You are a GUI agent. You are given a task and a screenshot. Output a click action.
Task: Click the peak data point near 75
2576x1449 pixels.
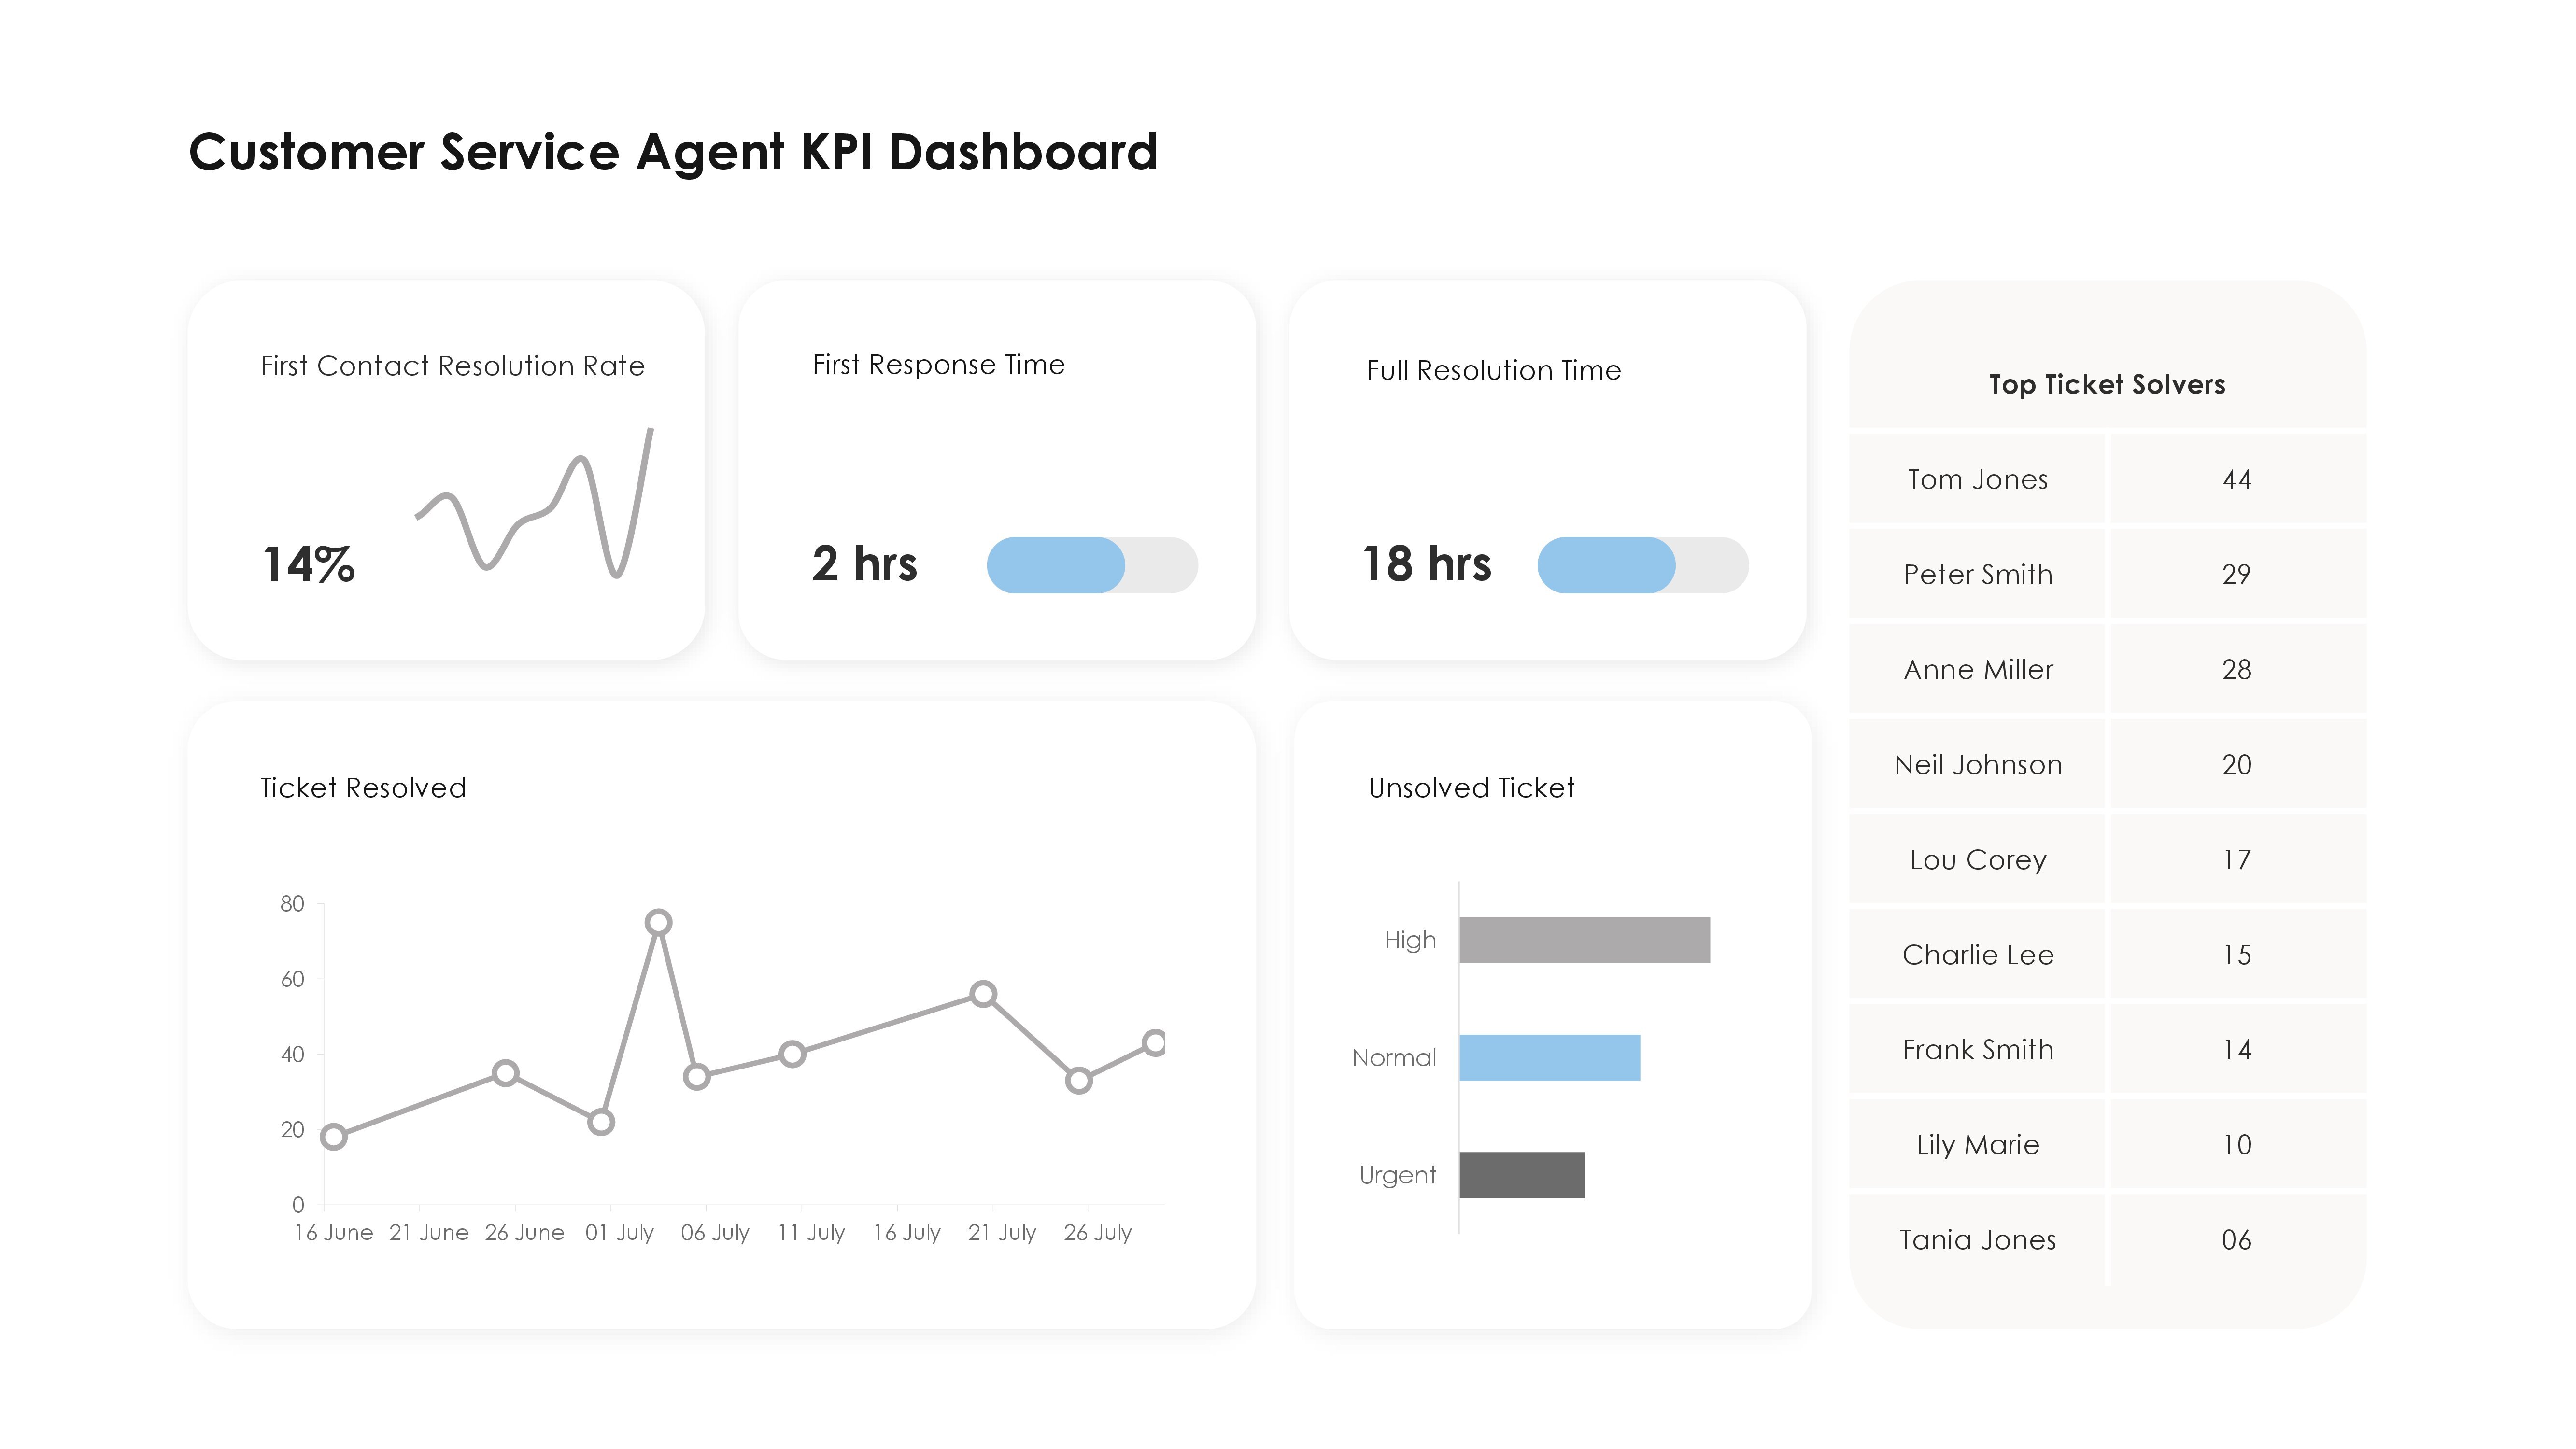658,922
